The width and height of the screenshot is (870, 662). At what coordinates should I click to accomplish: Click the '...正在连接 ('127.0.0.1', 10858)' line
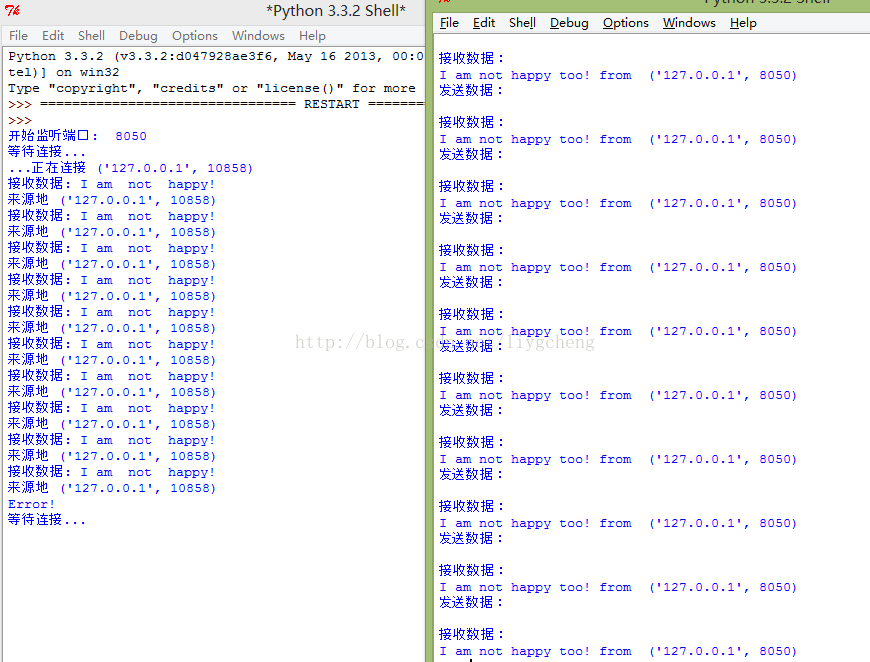130,168
